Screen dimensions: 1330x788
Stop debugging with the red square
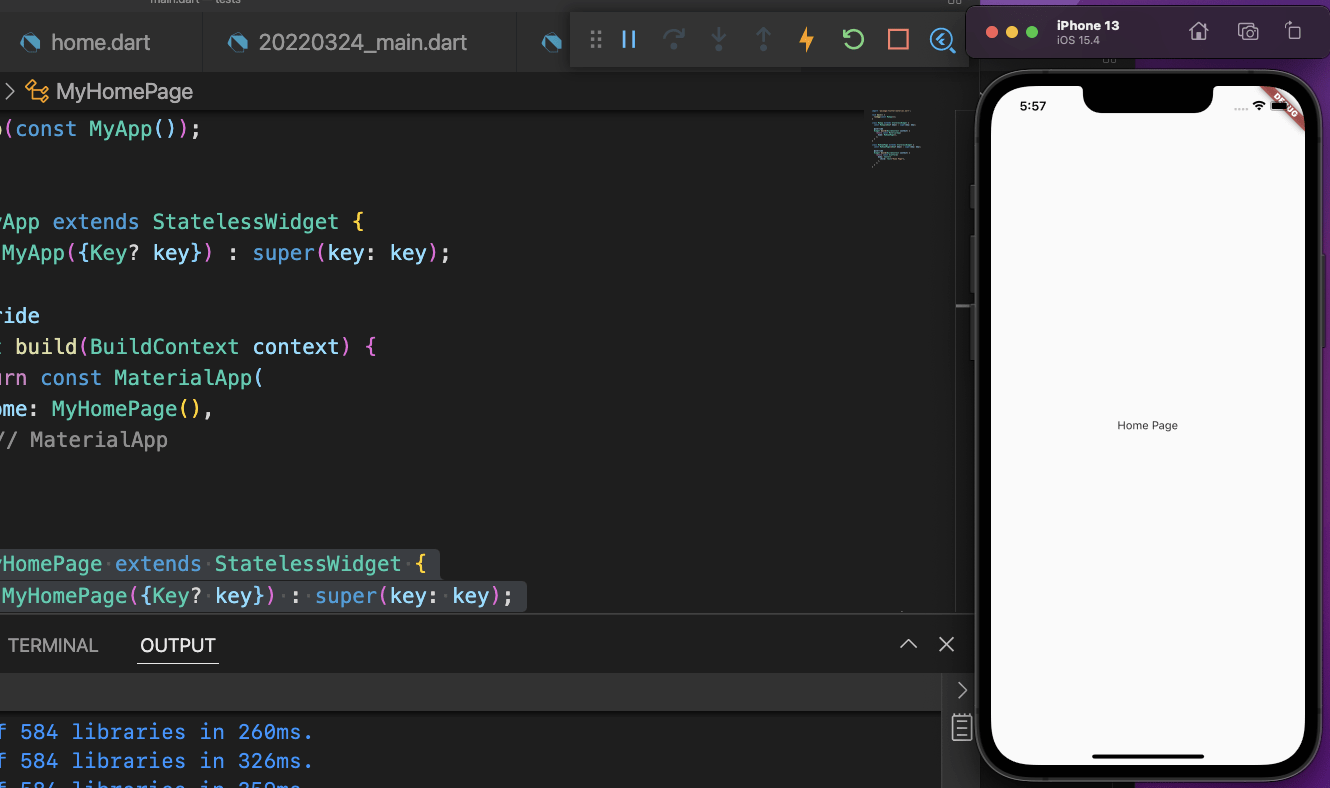click(898, 40)
